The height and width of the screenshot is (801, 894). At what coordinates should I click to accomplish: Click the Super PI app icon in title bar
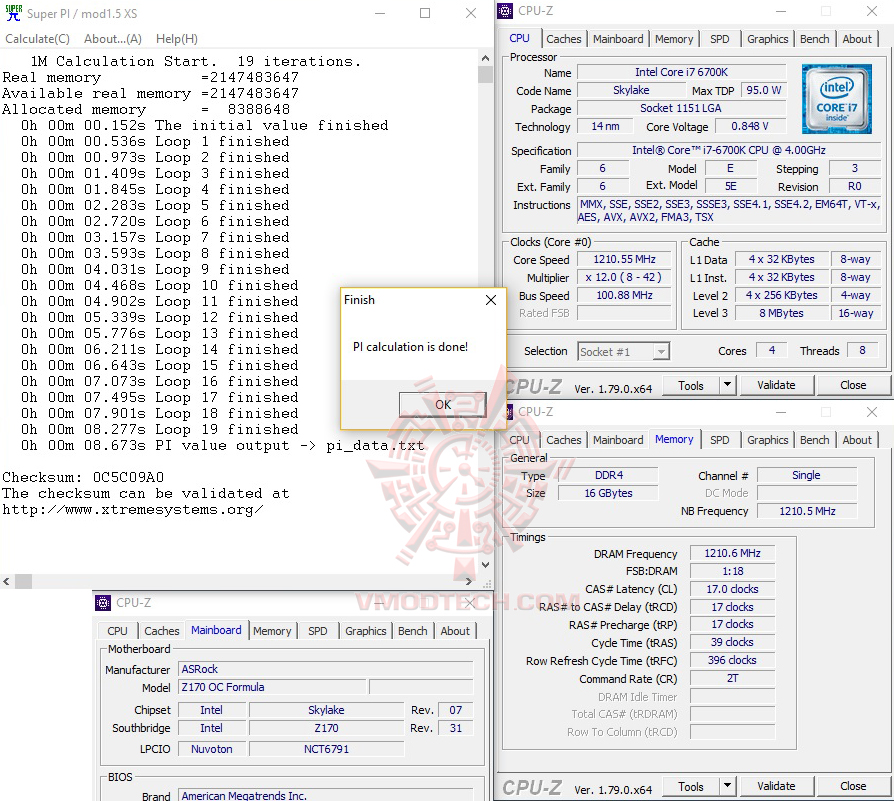[13, 13]
